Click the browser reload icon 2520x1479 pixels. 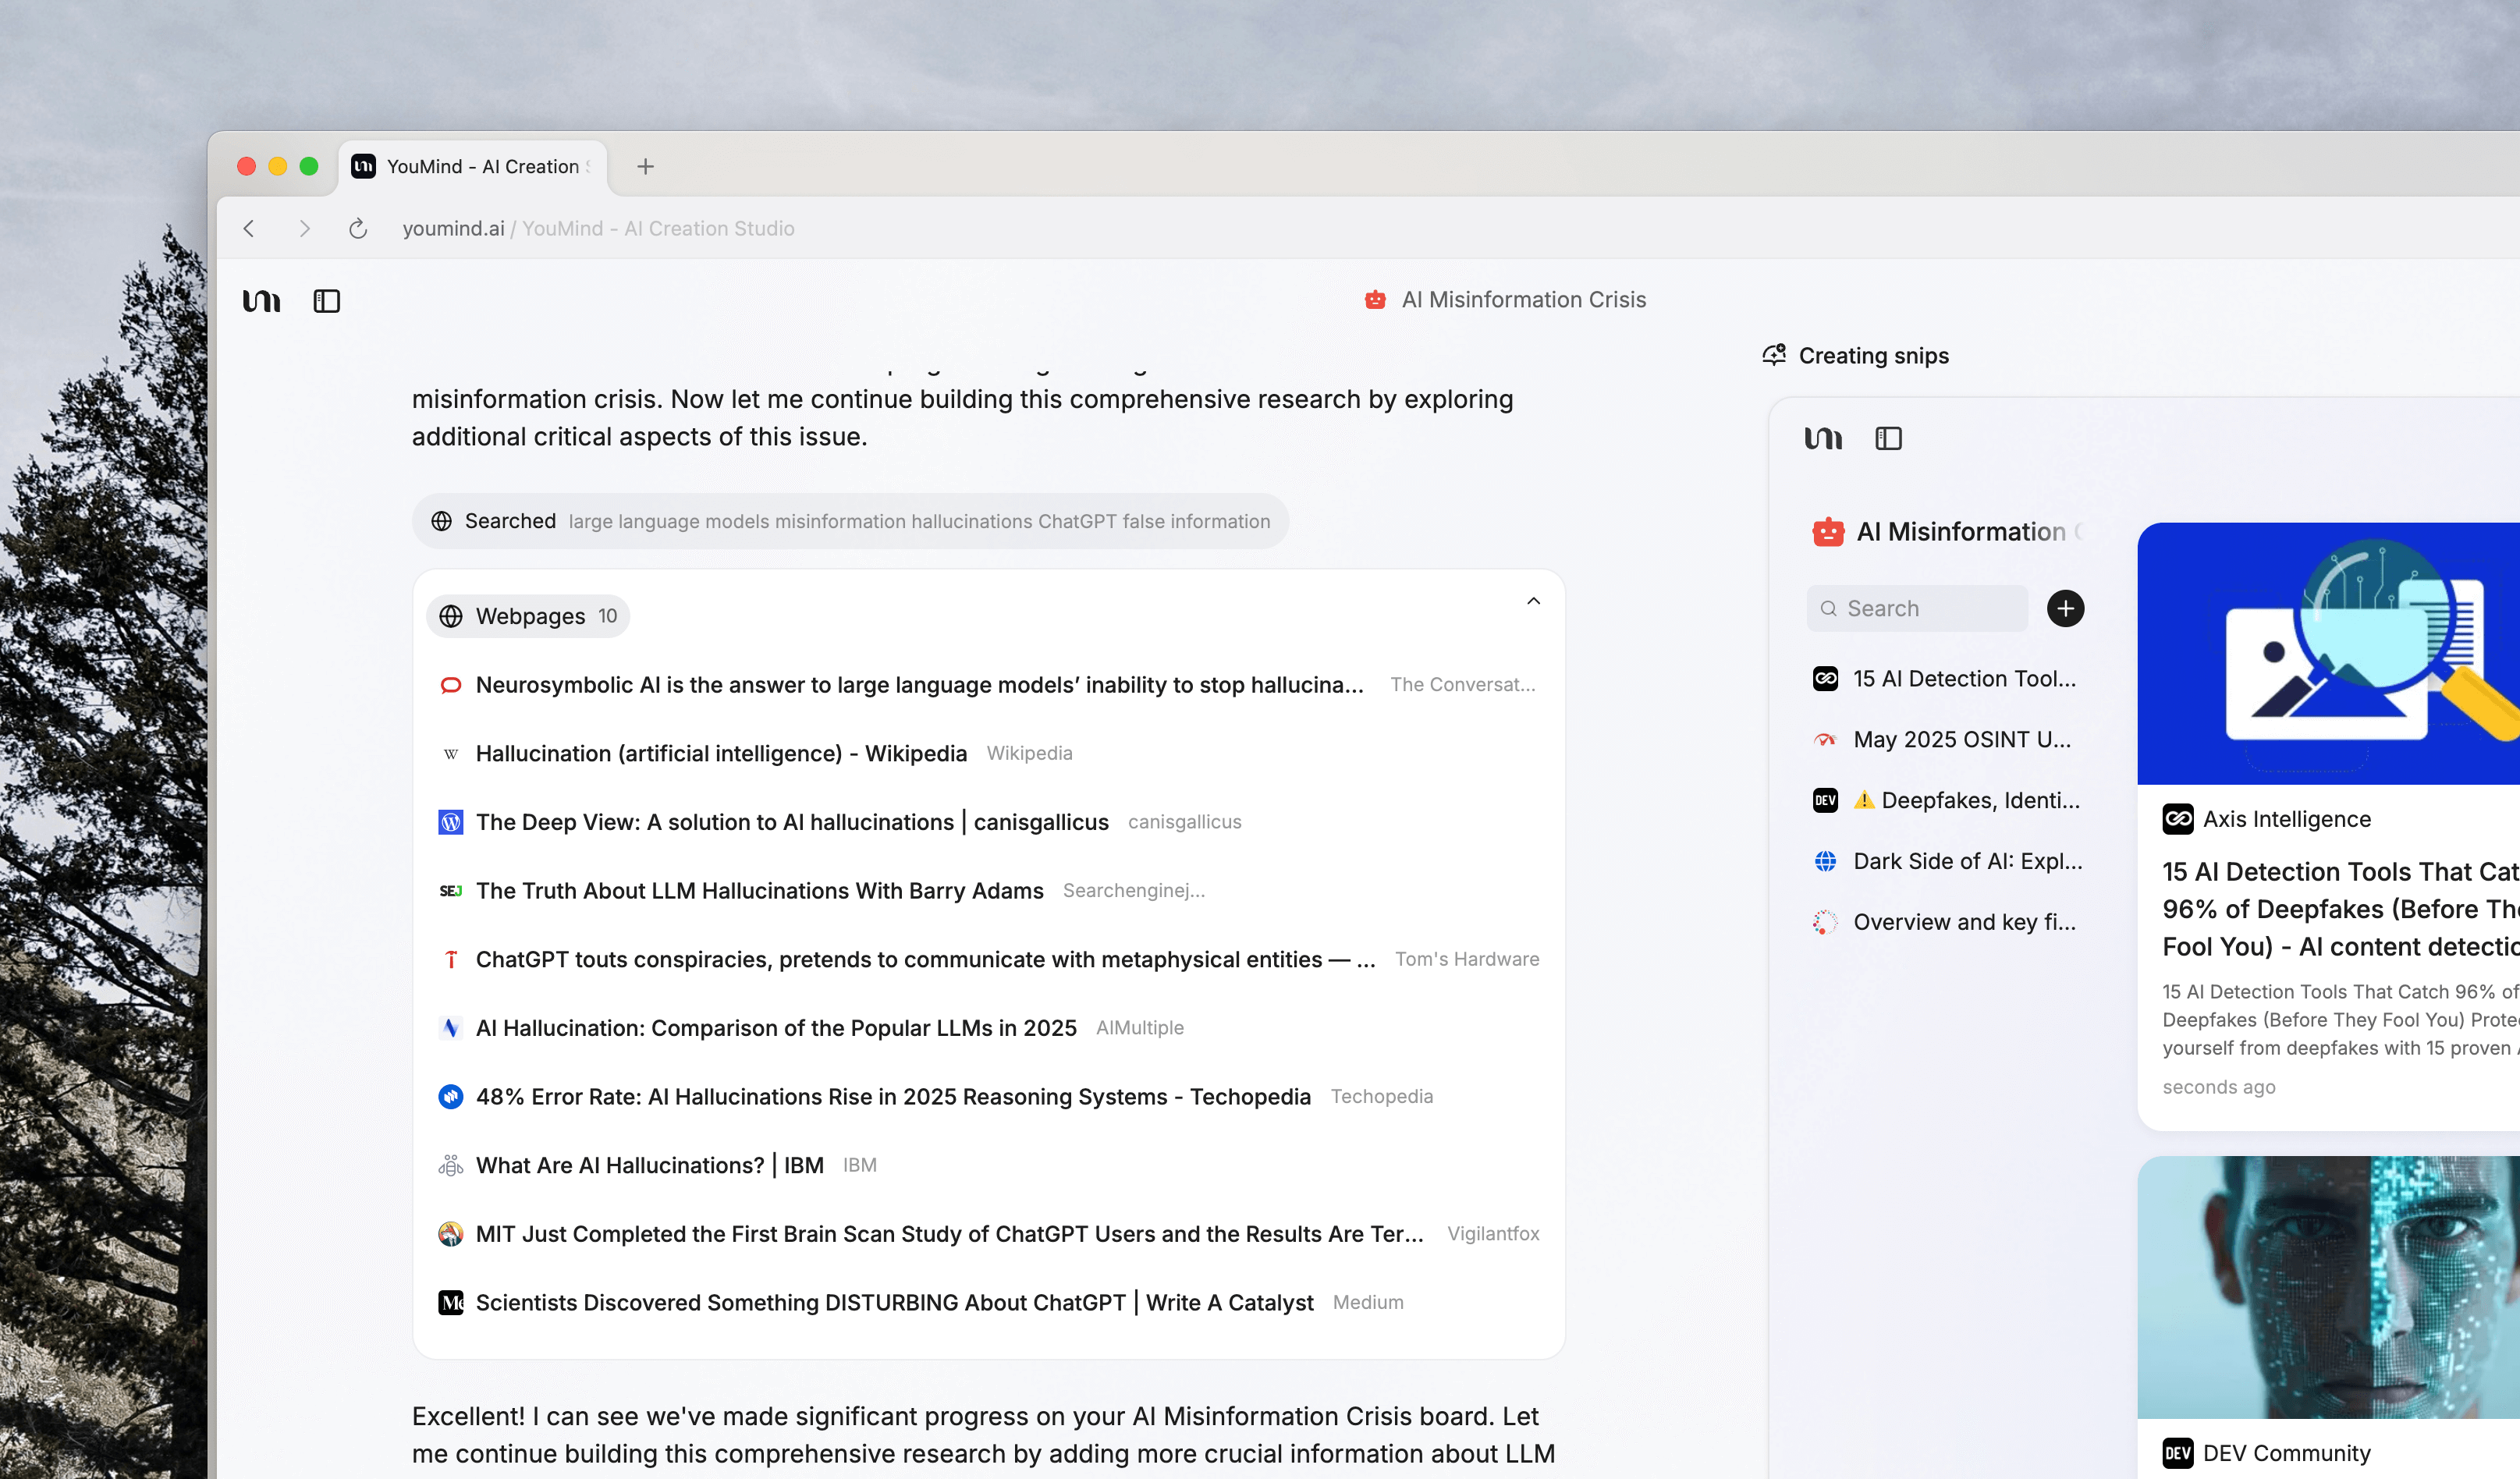[358, 229]
